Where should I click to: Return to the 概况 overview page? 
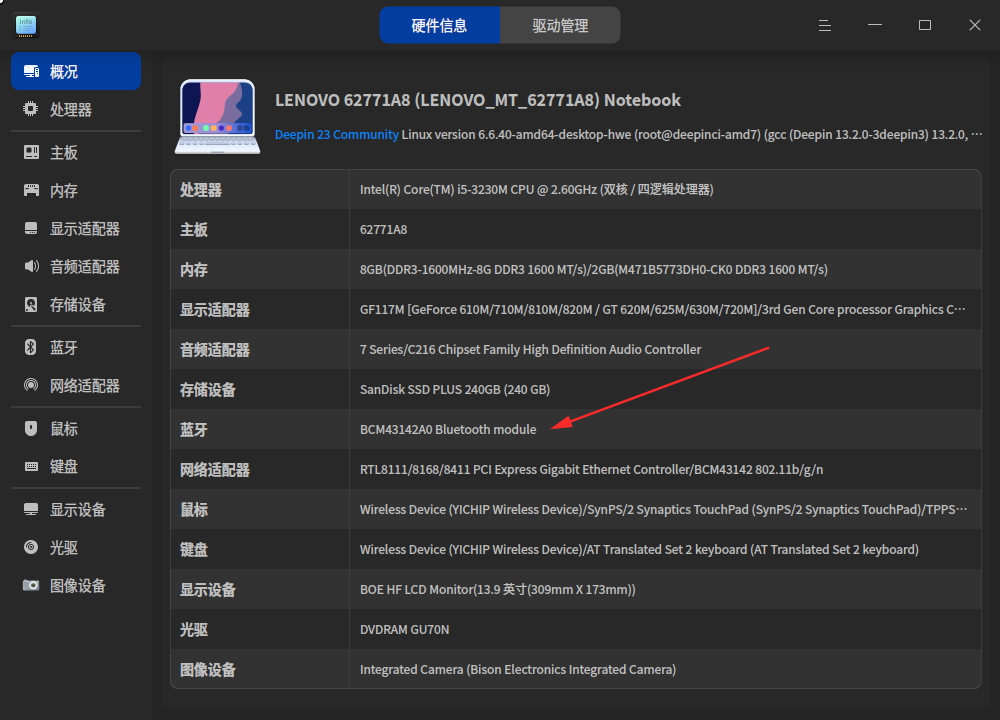(x=60, y=71)
